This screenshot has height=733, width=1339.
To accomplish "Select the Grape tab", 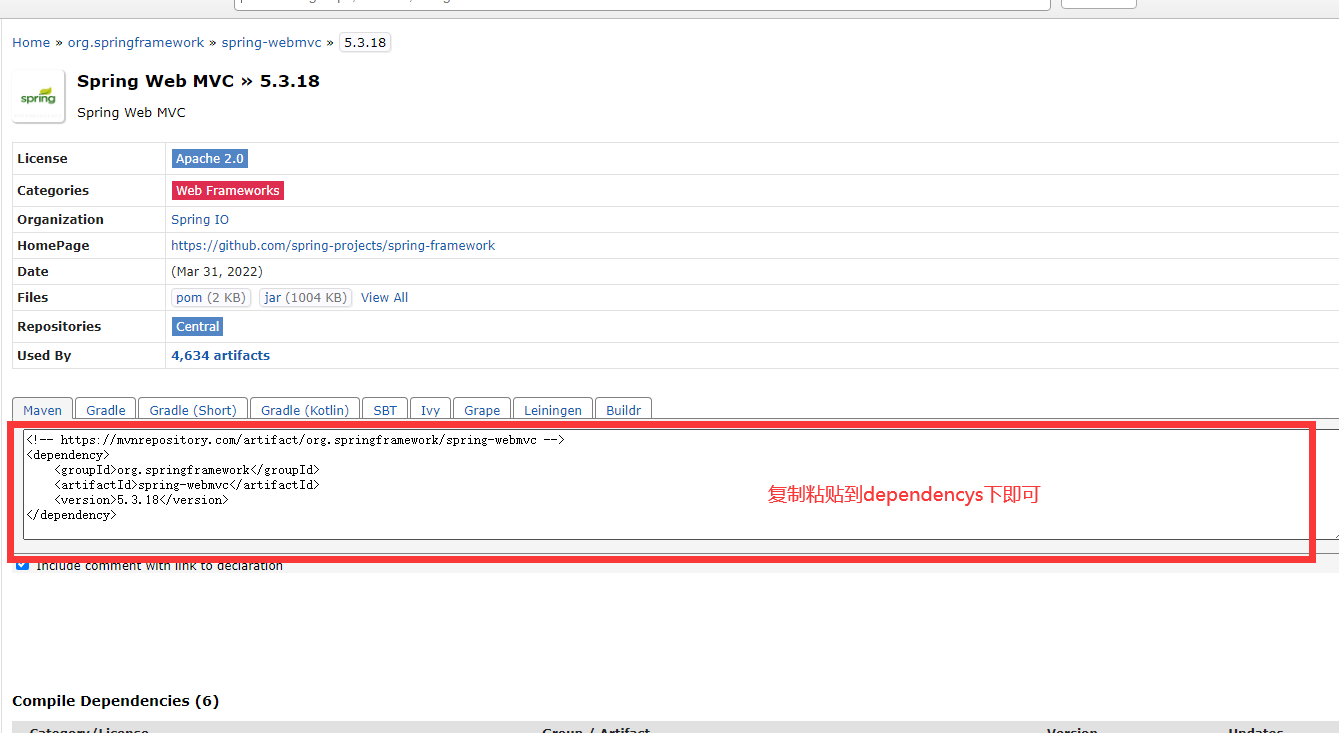I will click(482, 410).
